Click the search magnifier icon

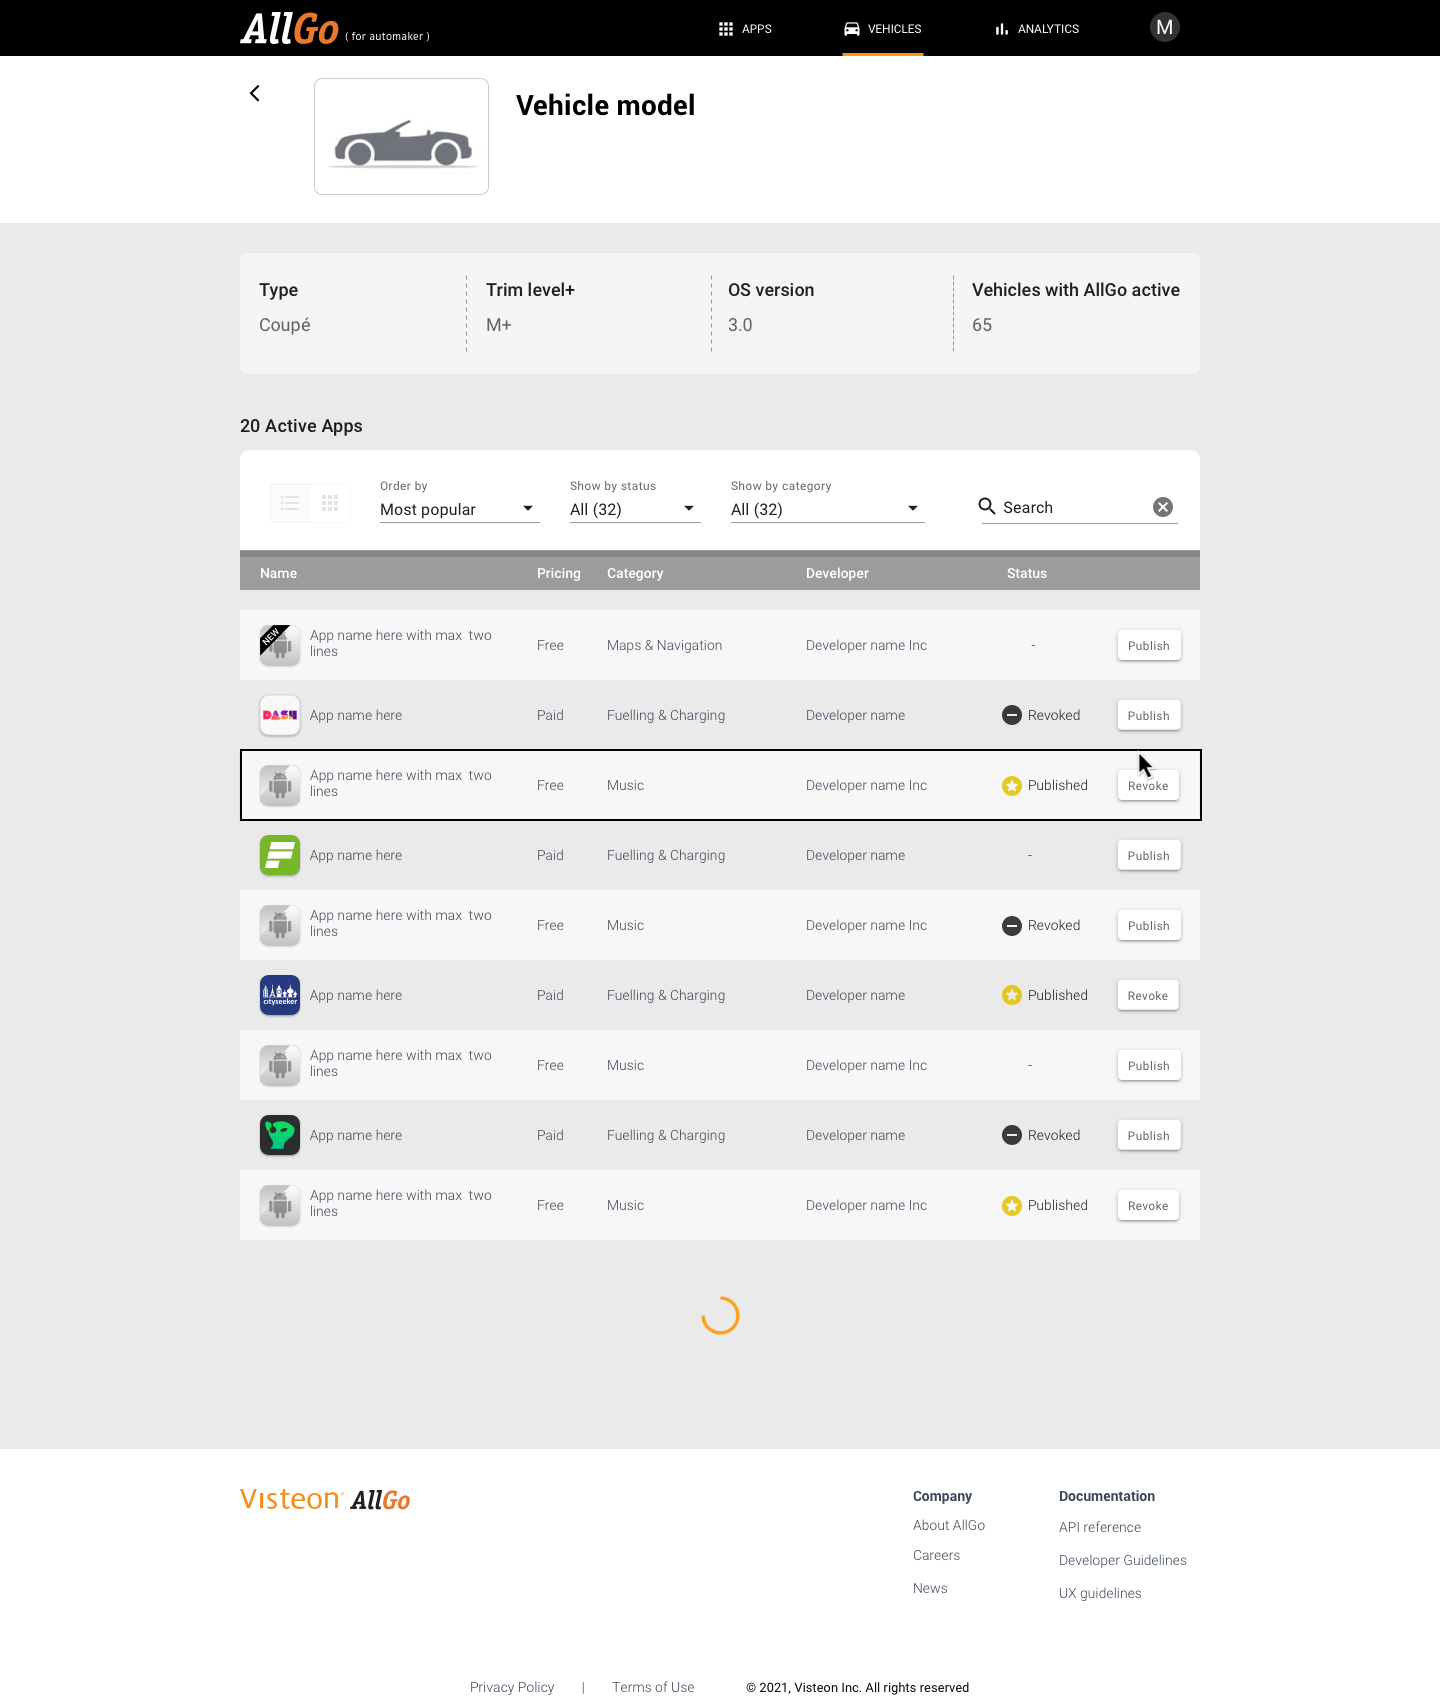pos(987,506)
